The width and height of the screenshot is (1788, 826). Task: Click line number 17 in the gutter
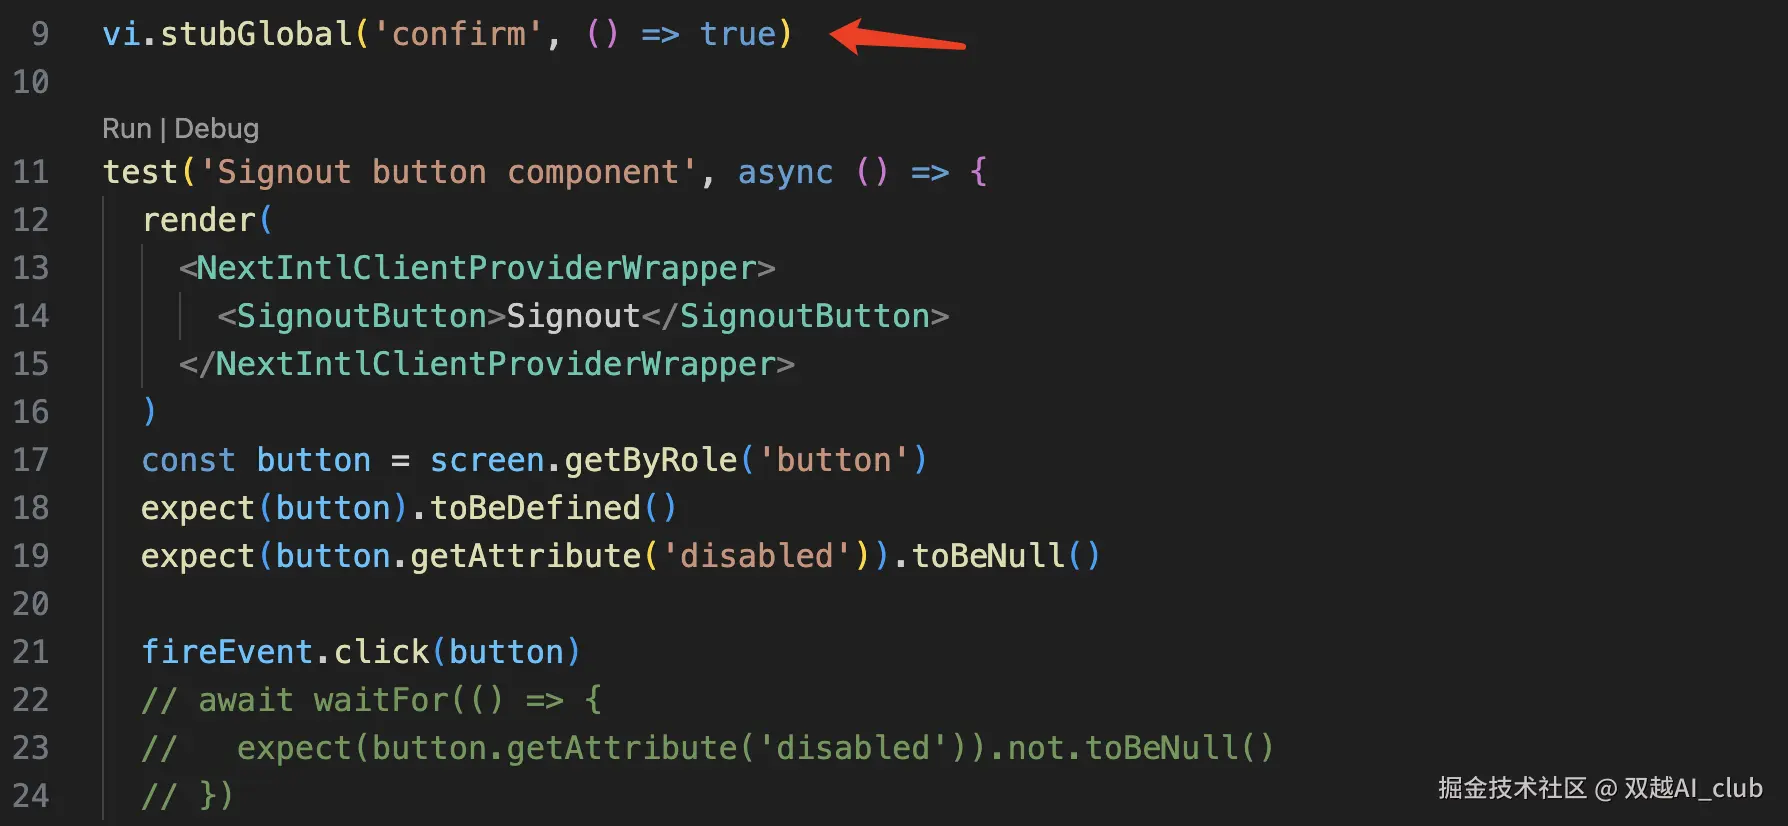tap(31, 460)
